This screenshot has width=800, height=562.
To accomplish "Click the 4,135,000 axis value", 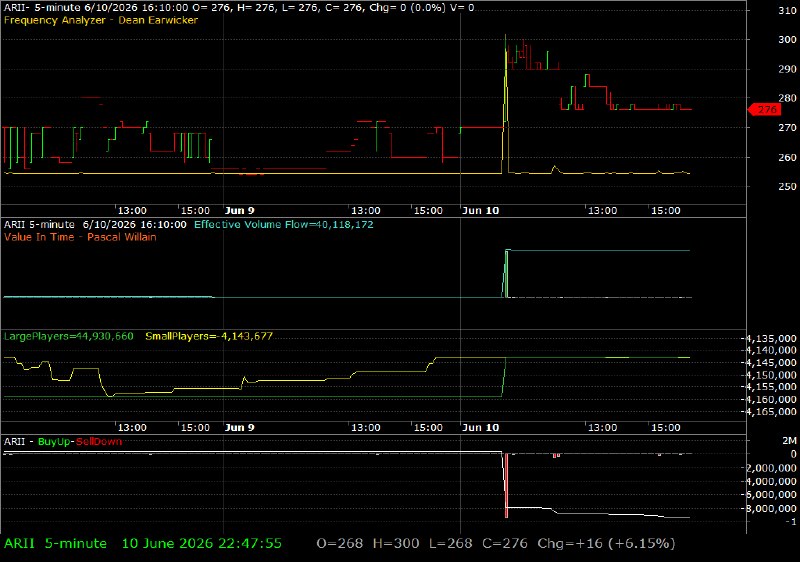I will [771, 339].
